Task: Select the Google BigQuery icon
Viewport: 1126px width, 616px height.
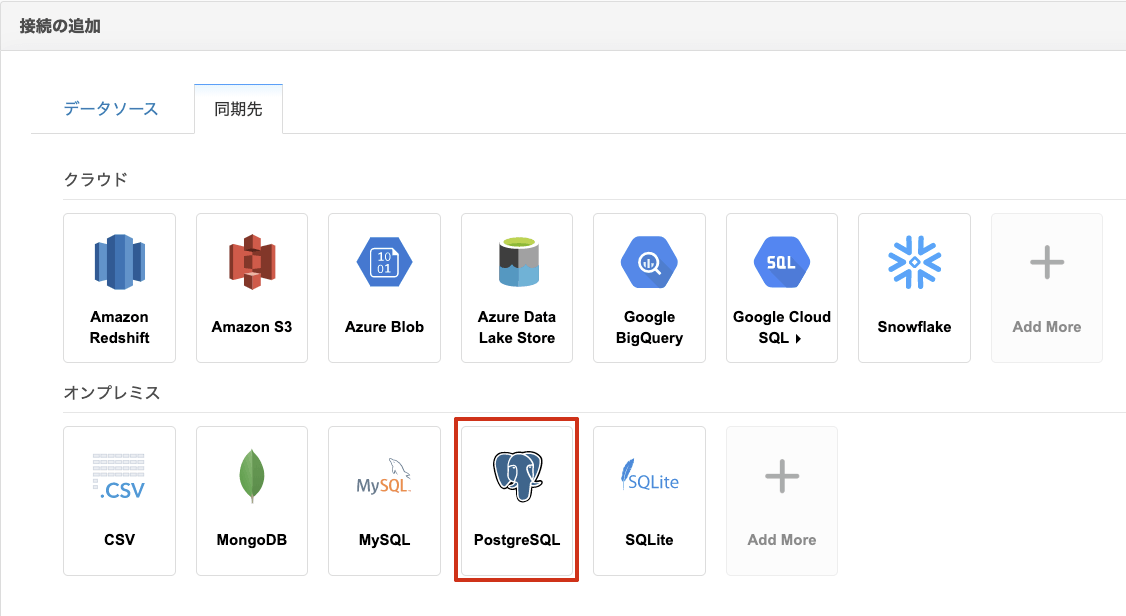Action: (649, 263)
